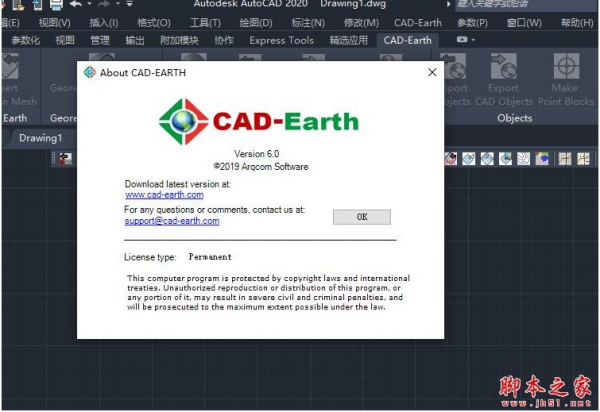
Task: Open the 参数(P) menu
Action: (472, 23)
